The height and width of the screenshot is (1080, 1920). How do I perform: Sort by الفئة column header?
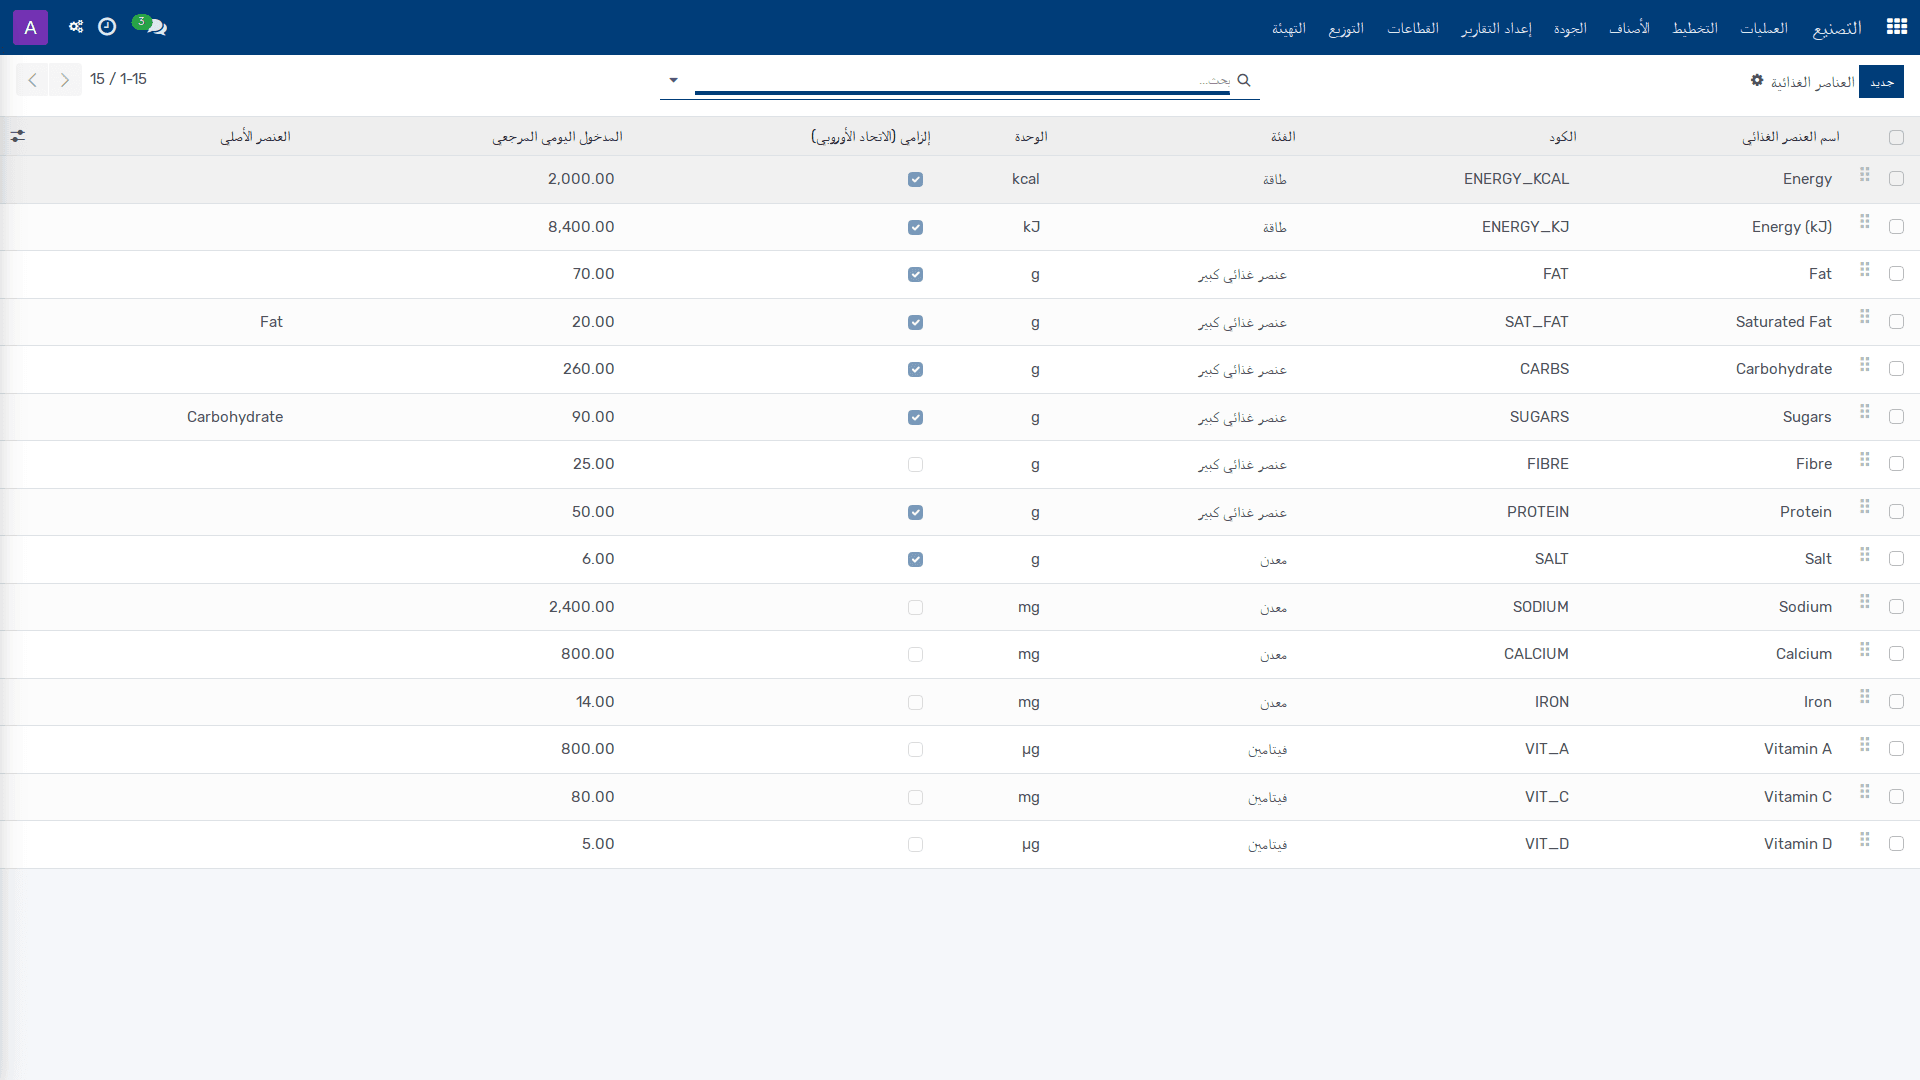[x=1283, y=137]
